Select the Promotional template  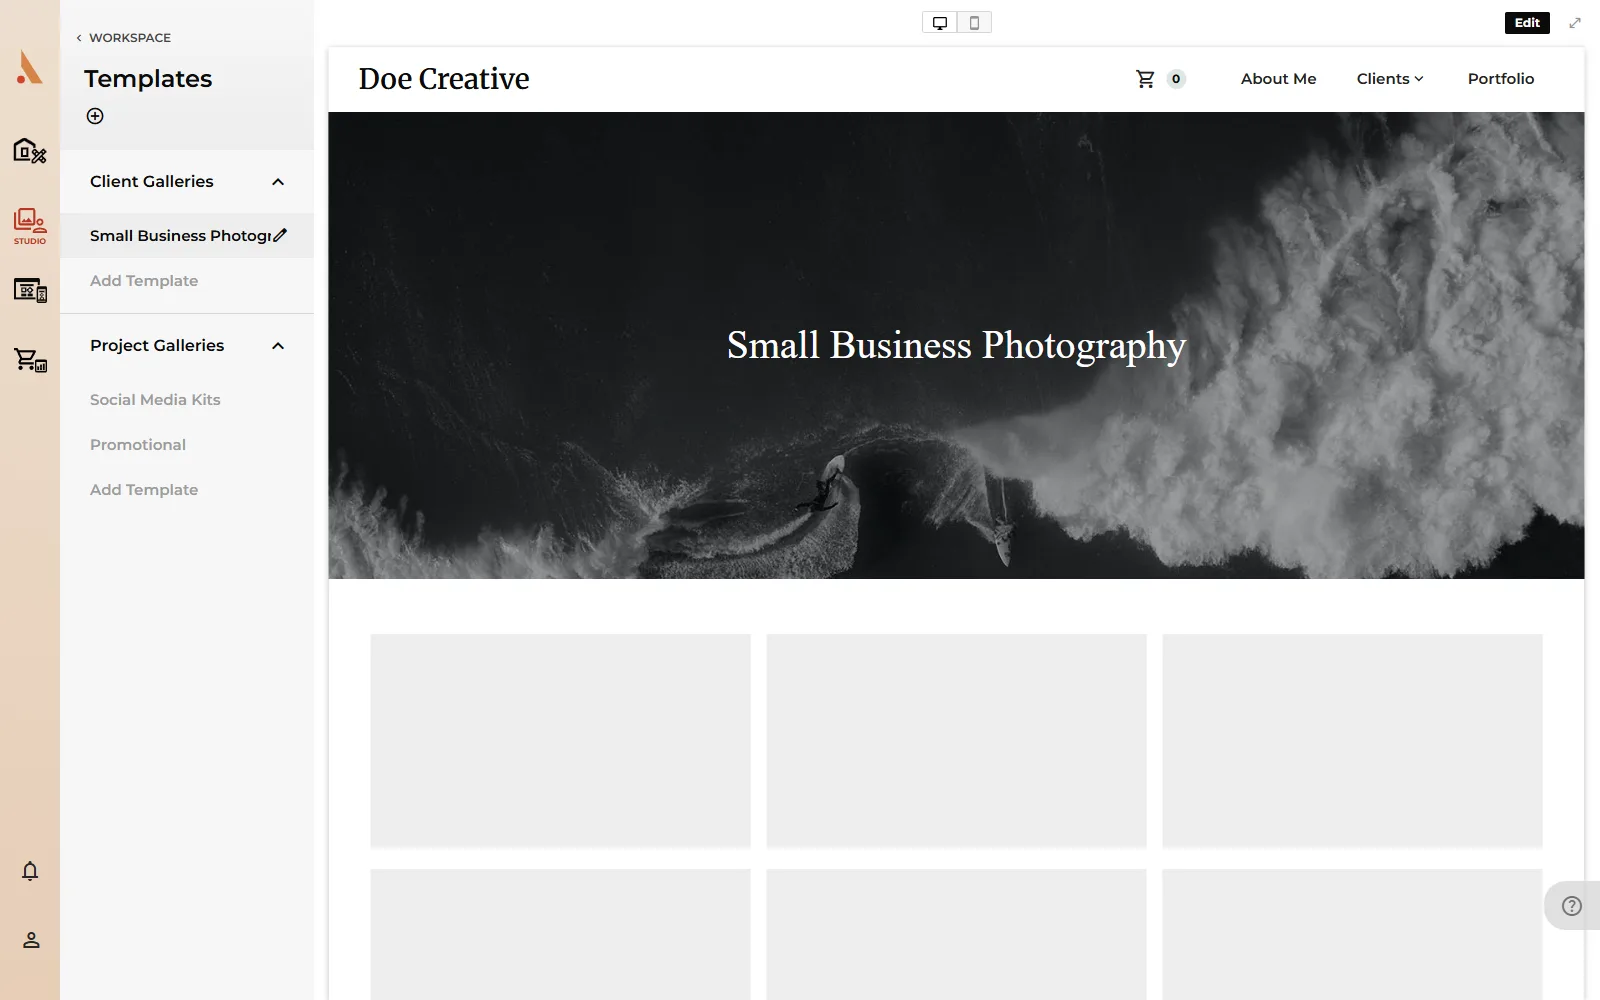tap(138, 445)
